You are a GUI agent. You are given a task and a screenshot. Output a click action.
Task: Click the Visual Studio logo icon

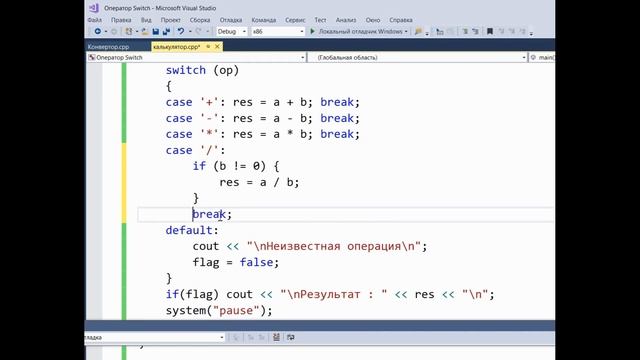(93, 8)
